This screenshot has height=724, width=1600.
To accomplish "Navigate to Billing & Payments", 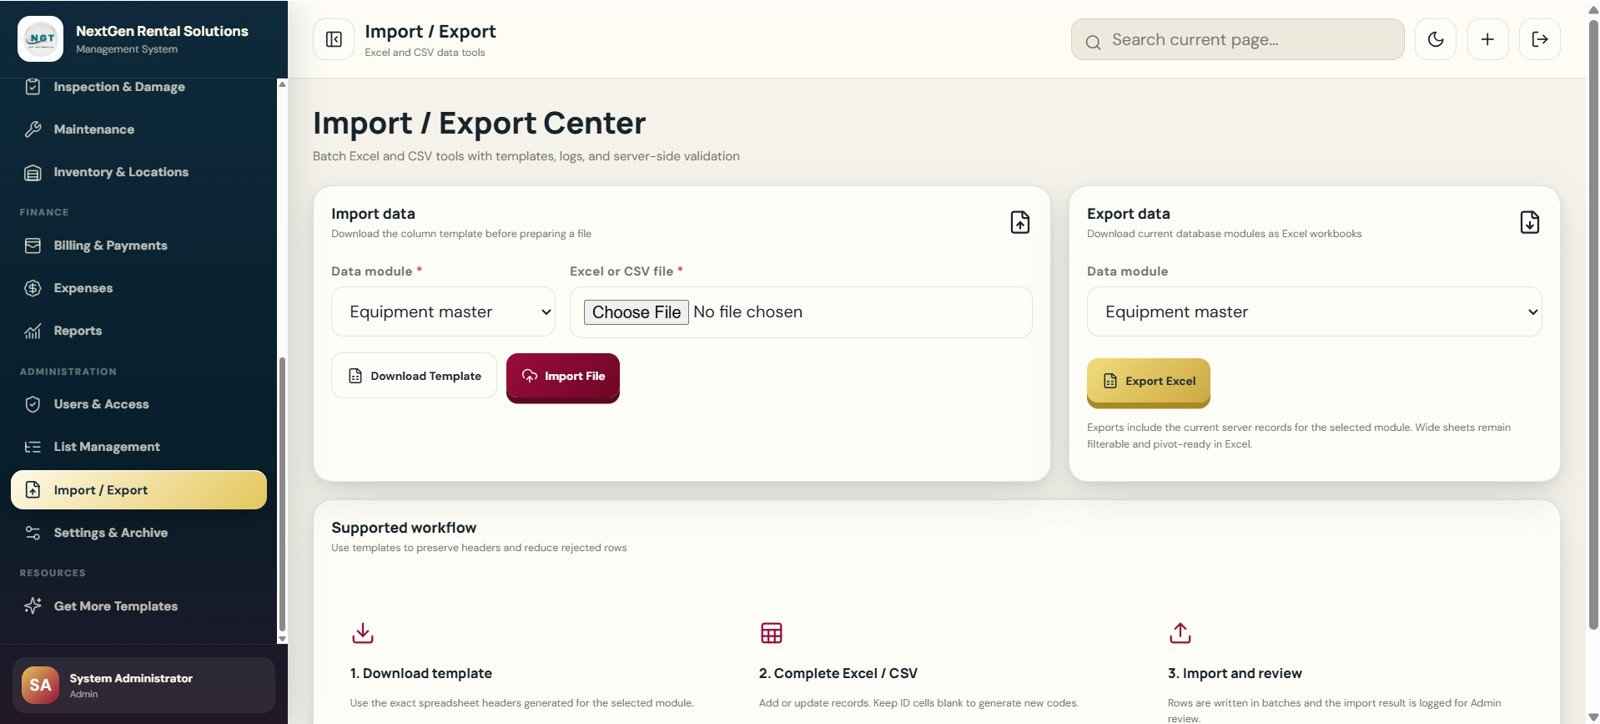I will pos(139,245).
